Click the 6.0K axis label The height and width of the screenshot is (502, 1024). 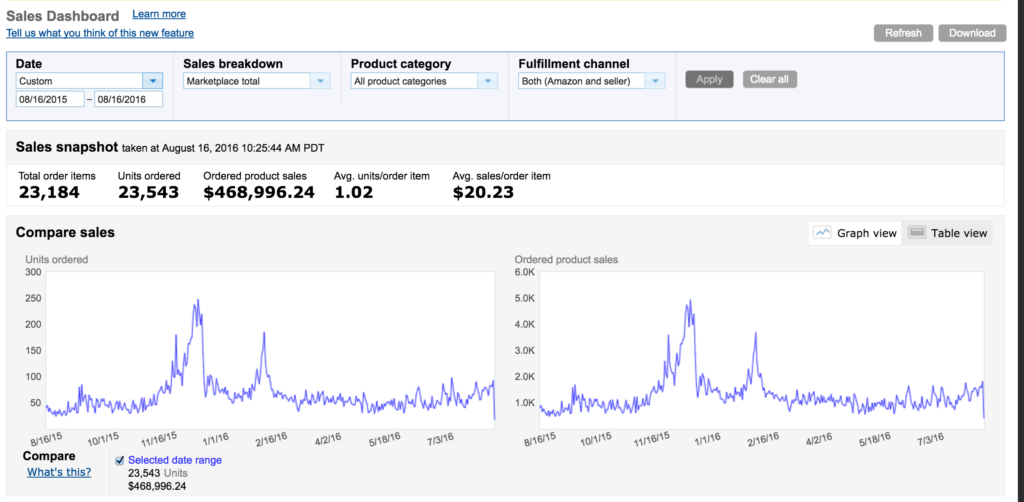pyautogui.click(x=525, y=272)
